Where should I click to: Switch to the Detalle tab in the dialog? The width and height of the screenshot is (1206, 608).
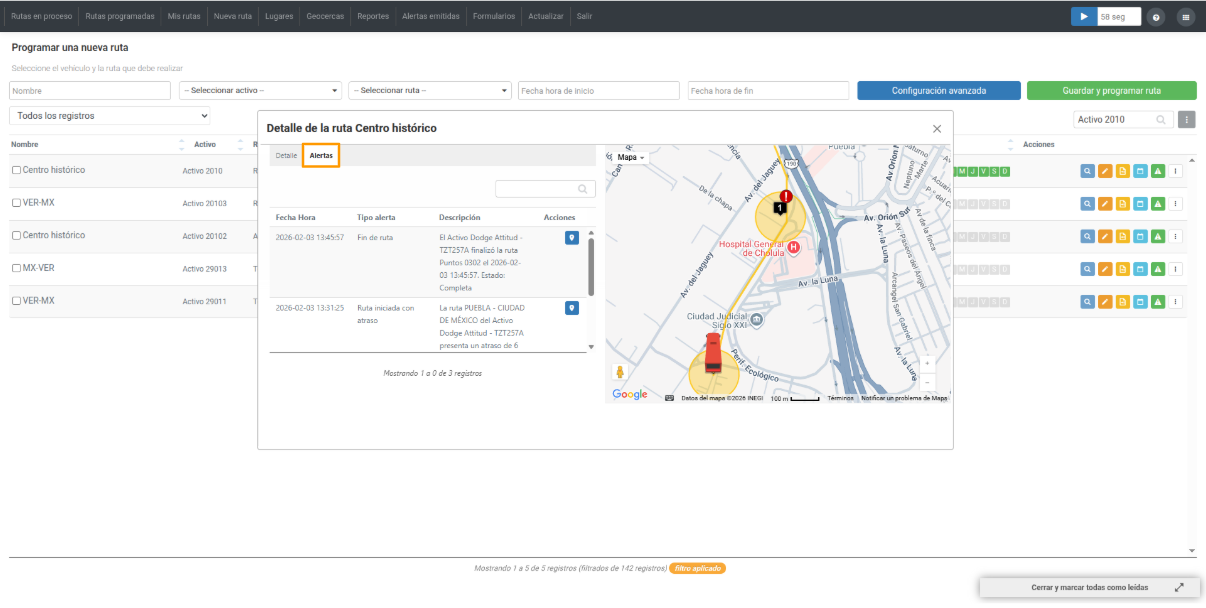click(286, 156)
